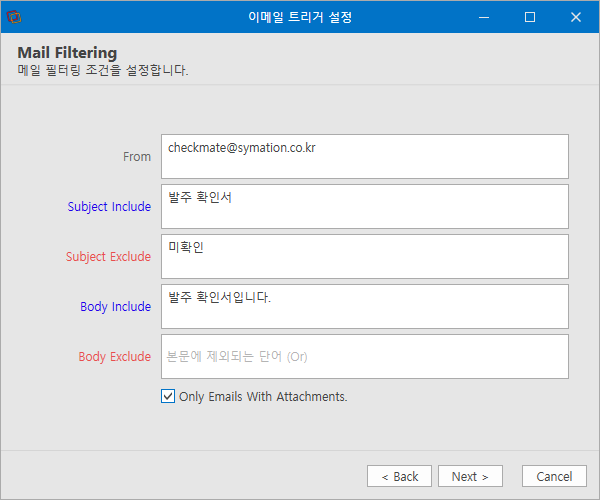Viewport: 600px width, 500px height.
Task: Select the Subject Include label
Action: (109, 207)
